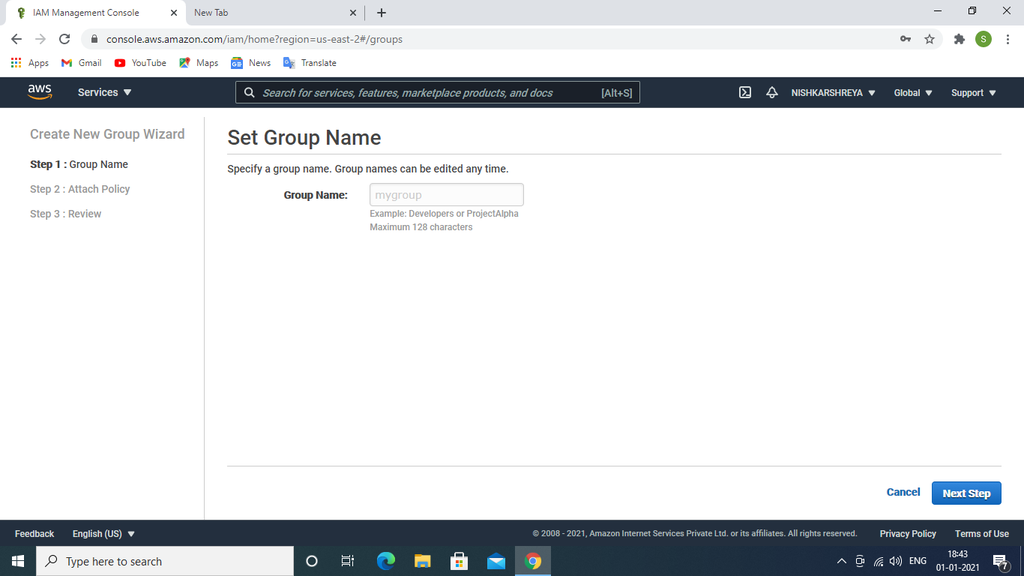1024x576 pixels.
Task: Click inside the Group Name field
Action: coord(446,194)
